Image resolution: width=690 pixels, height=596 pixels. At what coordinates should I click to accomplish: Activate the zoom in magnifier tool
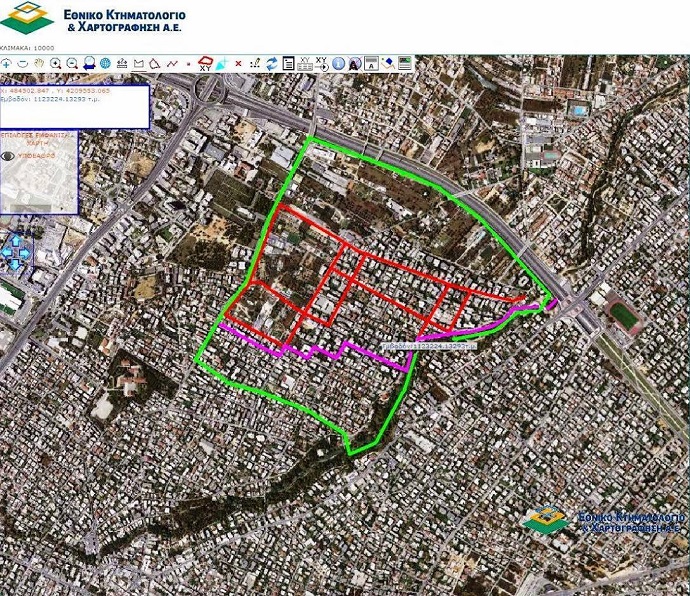pos(55,63)
